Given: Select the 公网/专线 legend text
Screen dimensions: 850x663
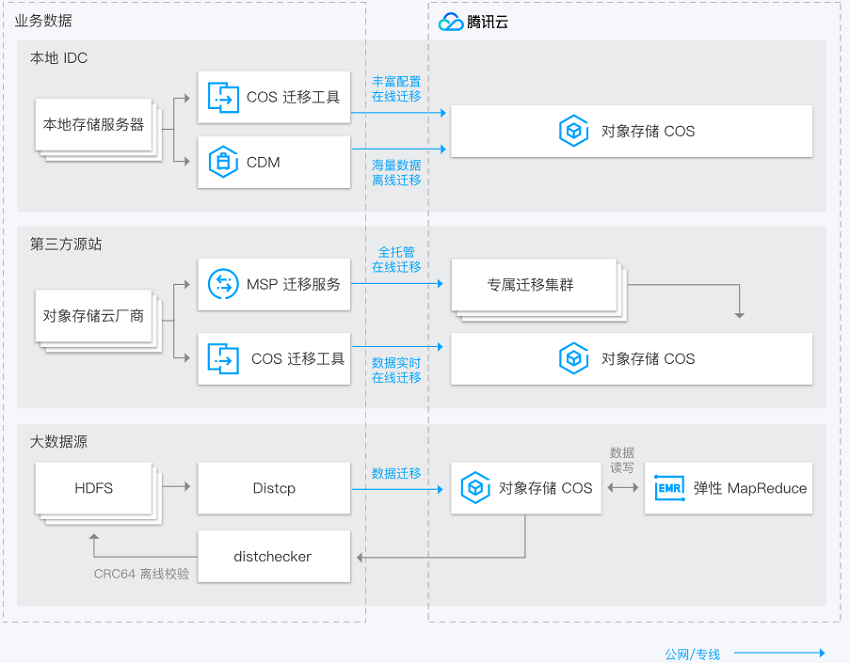Looking at the screenshot, I should coord(692,654).
